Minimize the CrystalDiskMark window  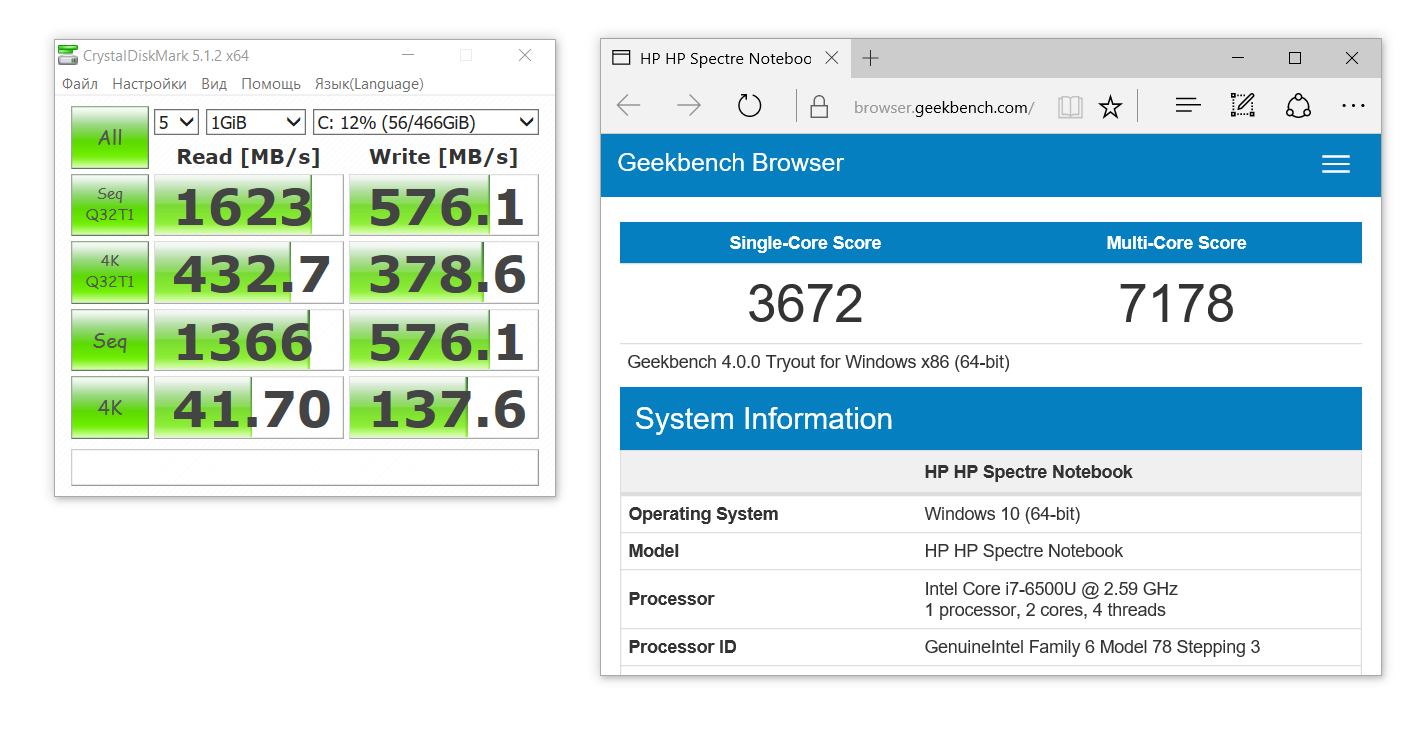pos(407,55)
